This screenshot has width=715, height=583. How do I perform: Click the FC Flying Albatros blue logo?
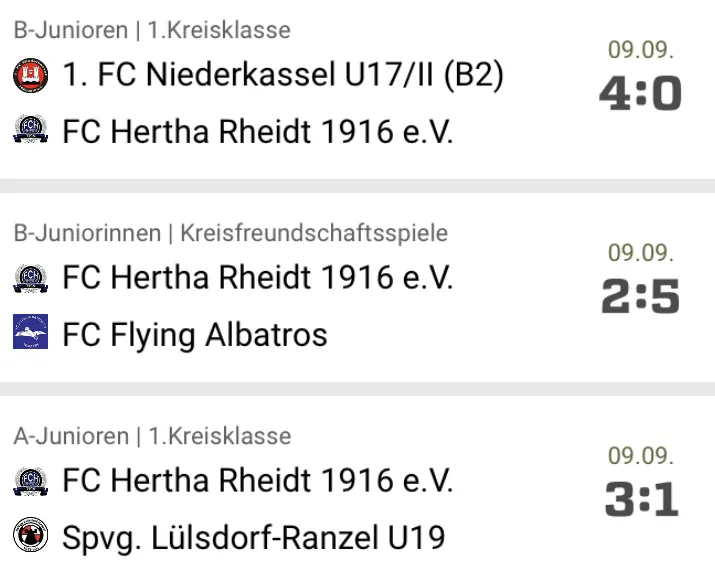[31, 331]
